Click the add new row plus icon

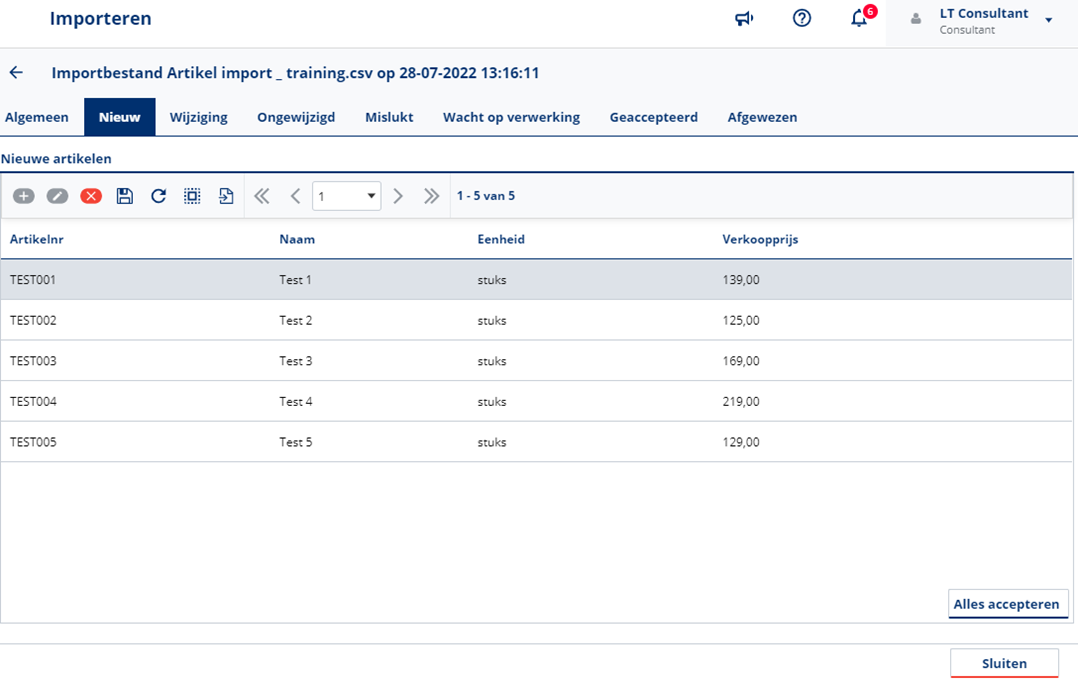pyautogui.click(x=23, y=196)
